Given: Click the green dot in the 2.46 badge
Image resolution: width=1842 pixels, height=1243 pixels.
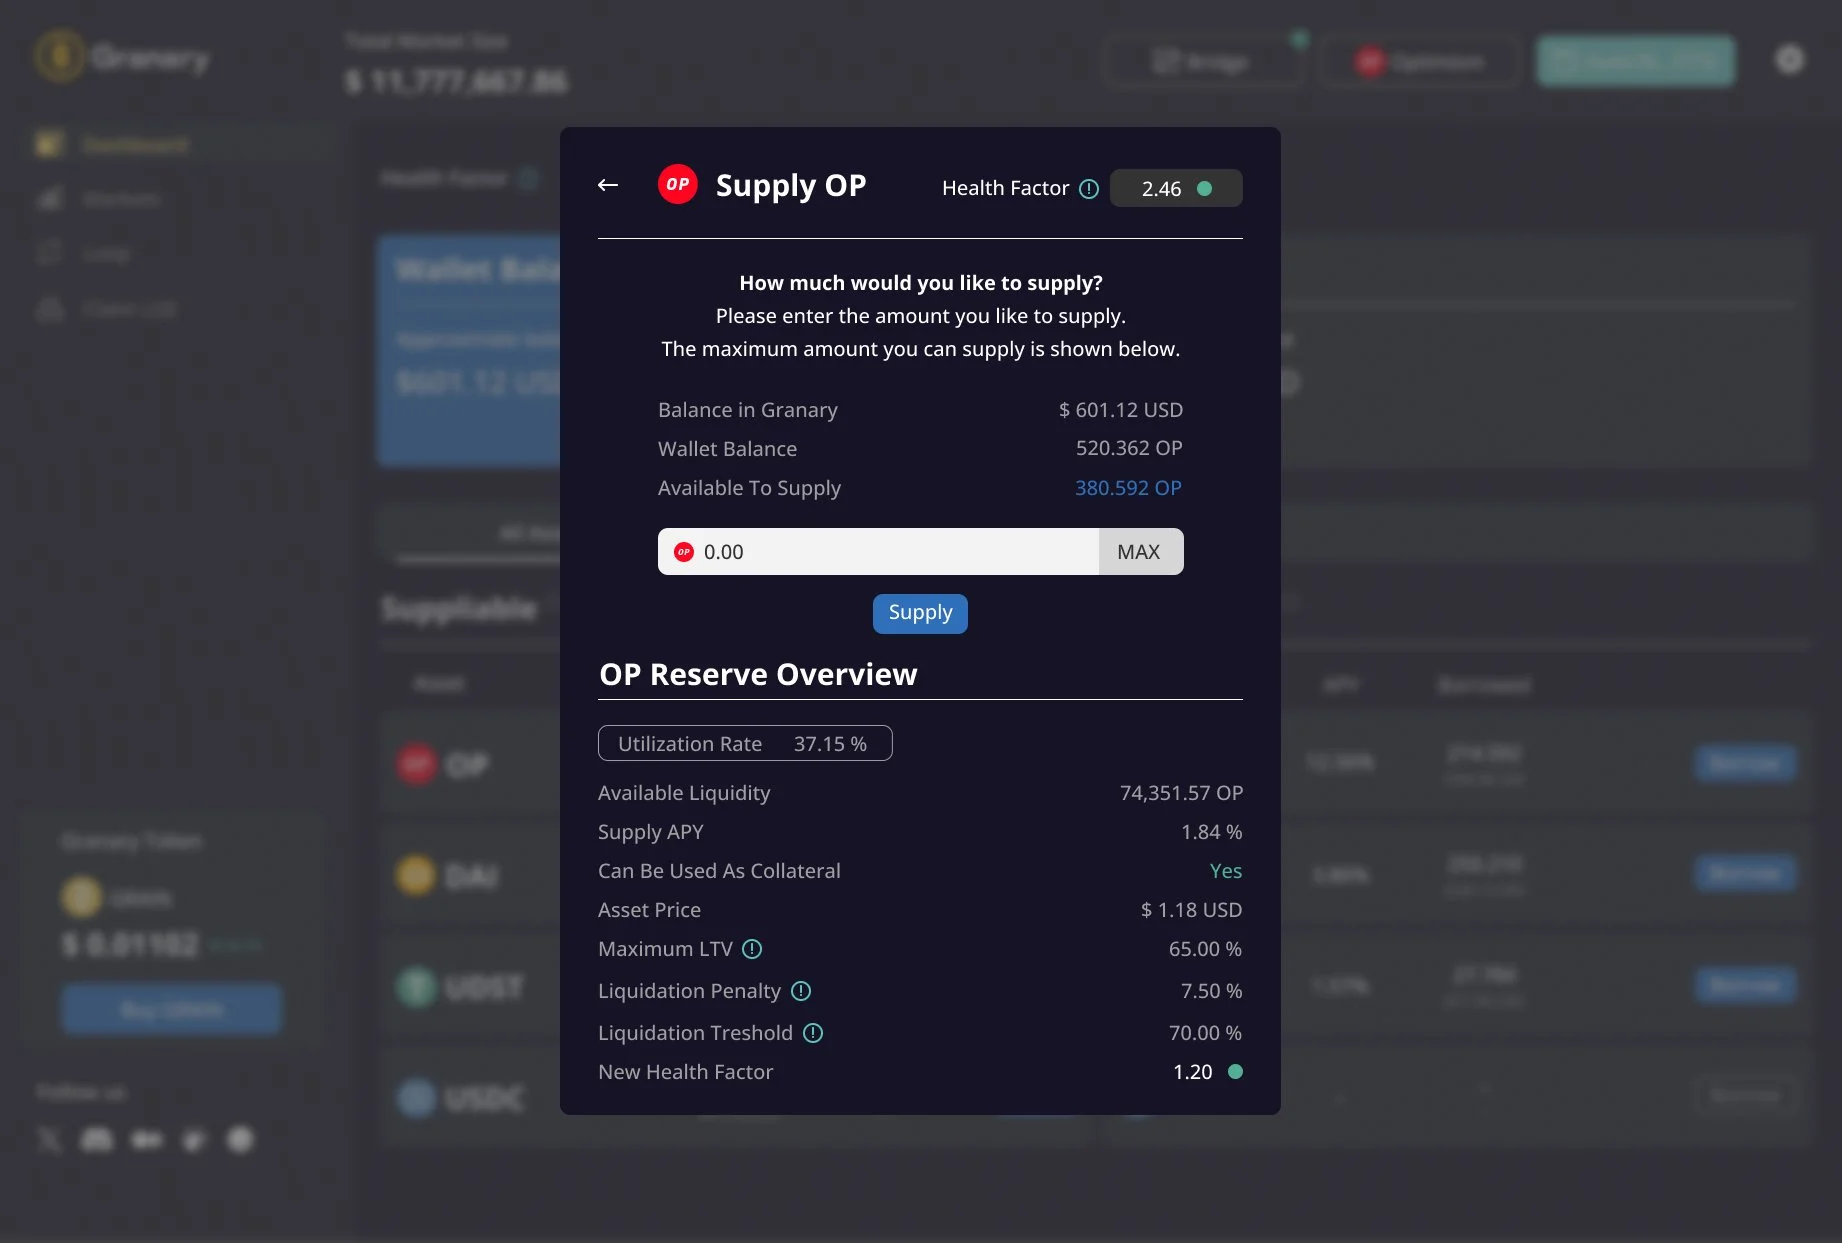Looking at the screenshot, I should pyautogui.click(x=1205, y=188).
